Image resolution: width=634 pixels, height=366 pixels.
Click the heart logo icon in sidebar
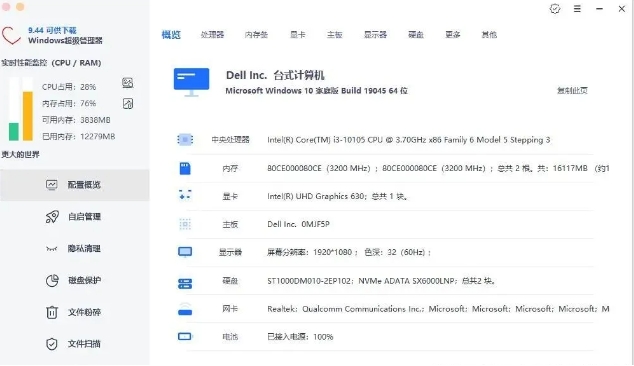(11, 36)
